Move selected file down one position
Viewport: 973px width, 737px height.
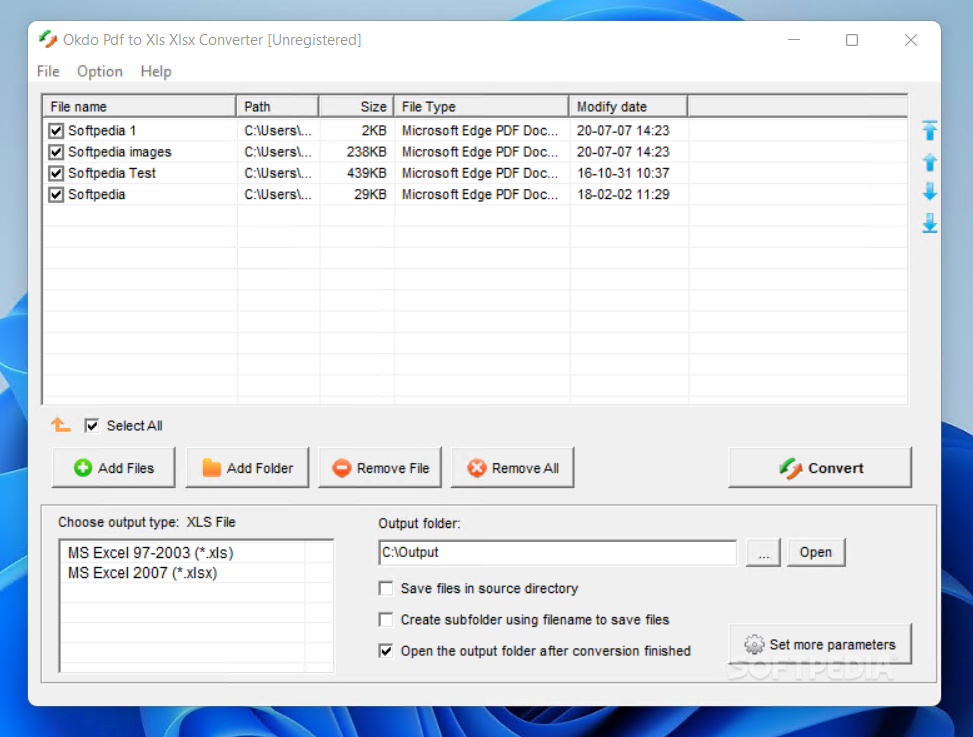929,192
